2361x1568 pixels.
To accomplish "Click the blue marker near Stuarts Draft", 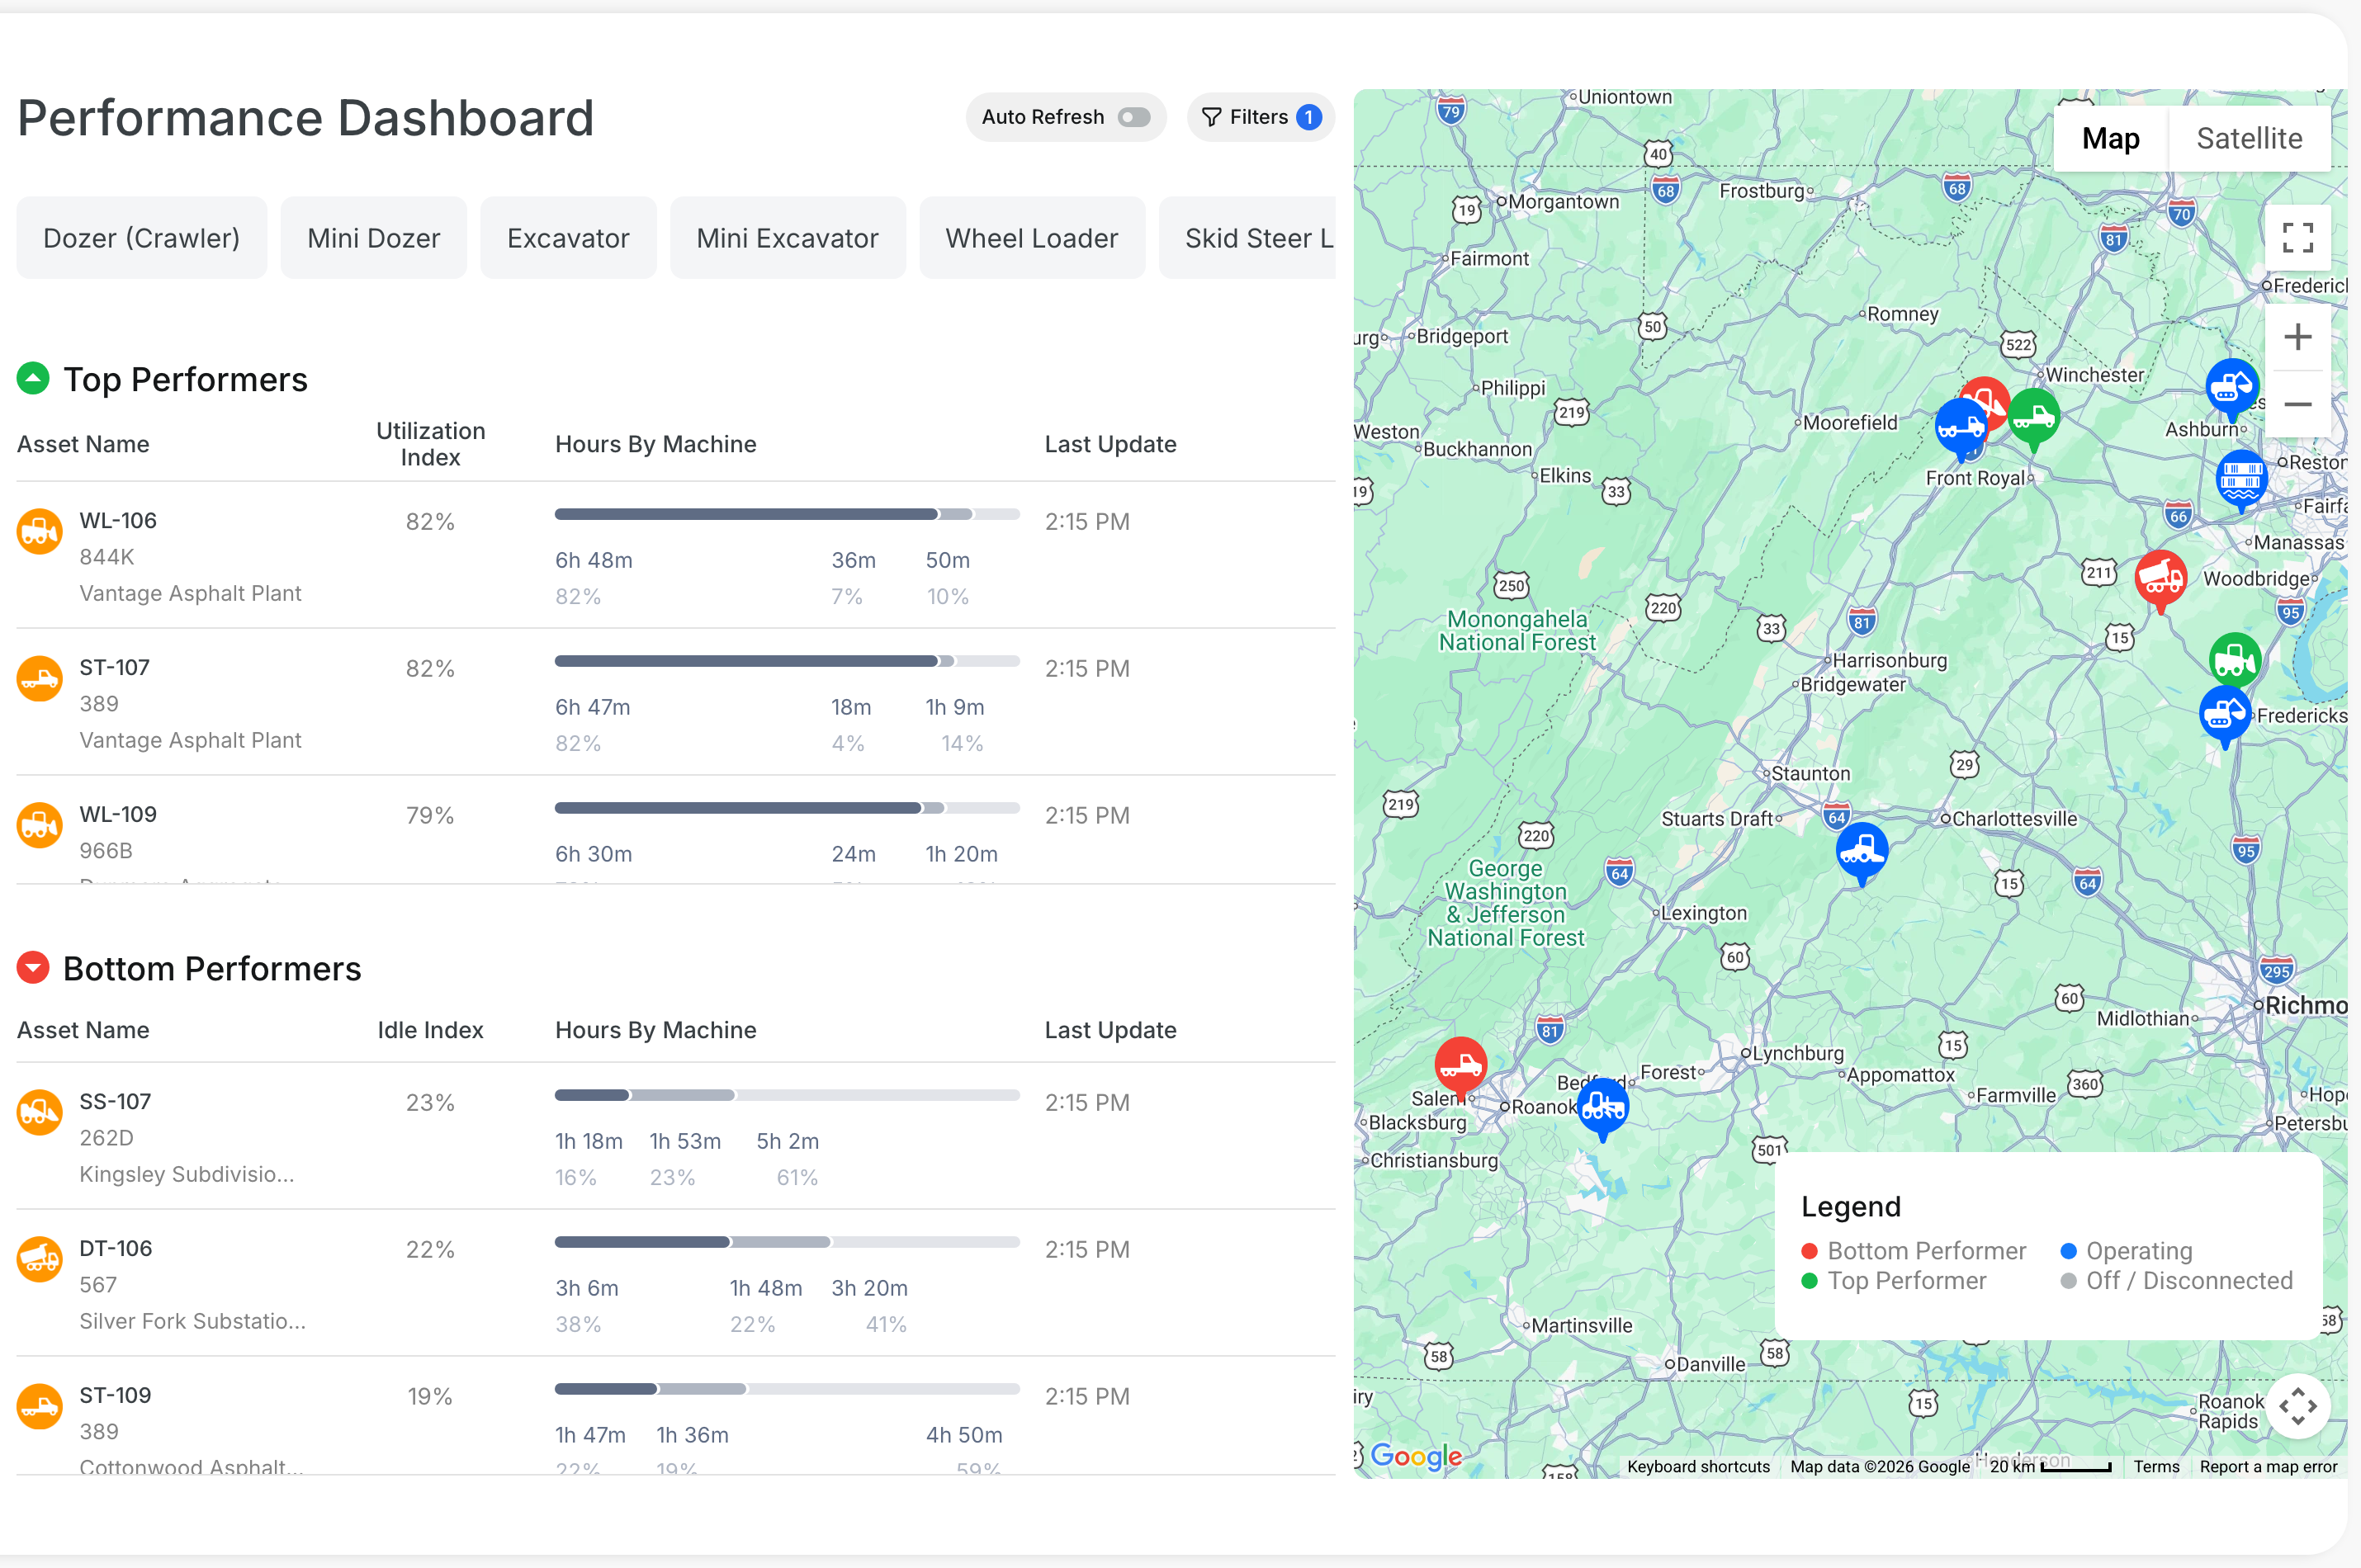I will (1861, 853).
